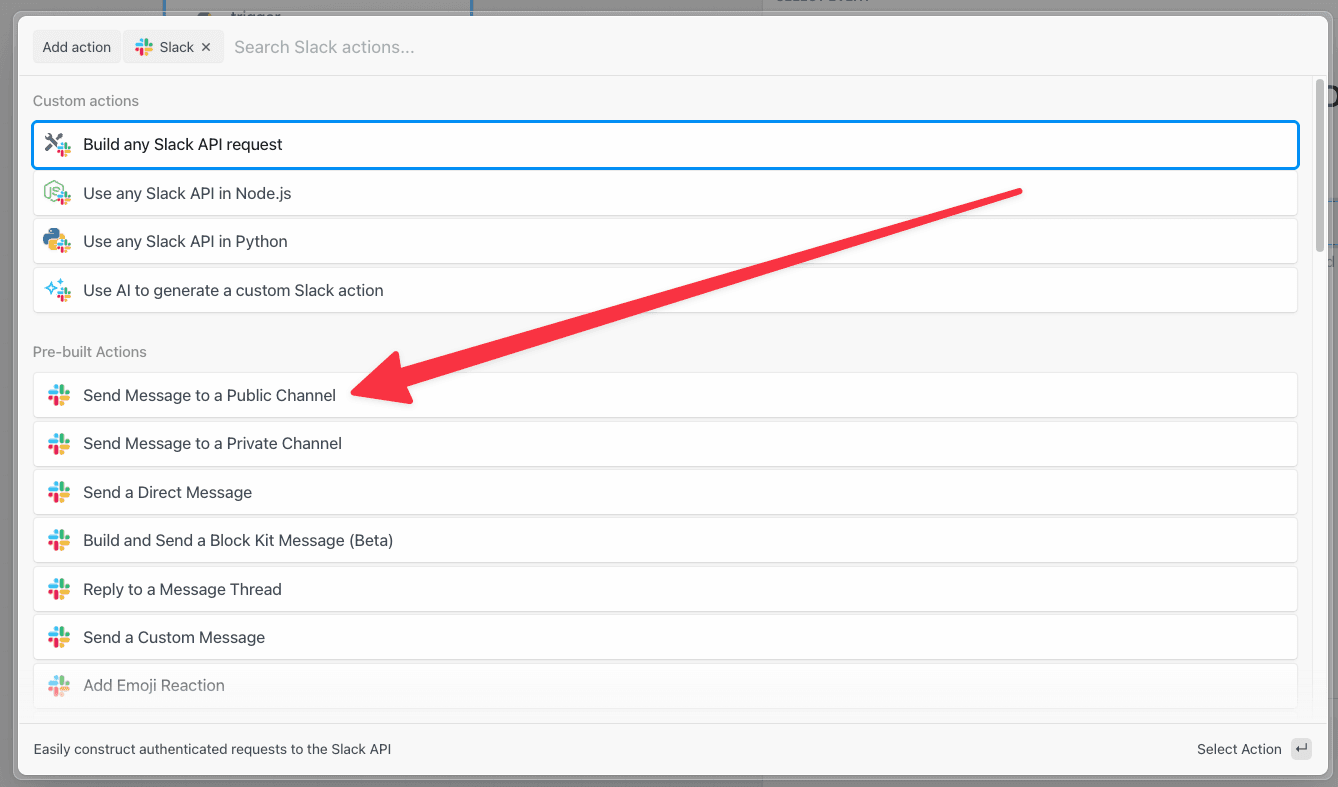This screenshot has height=787, width=1338.
Task: Click Slack icon beside Send Message to a Private Channel
Action: (59, 443)
